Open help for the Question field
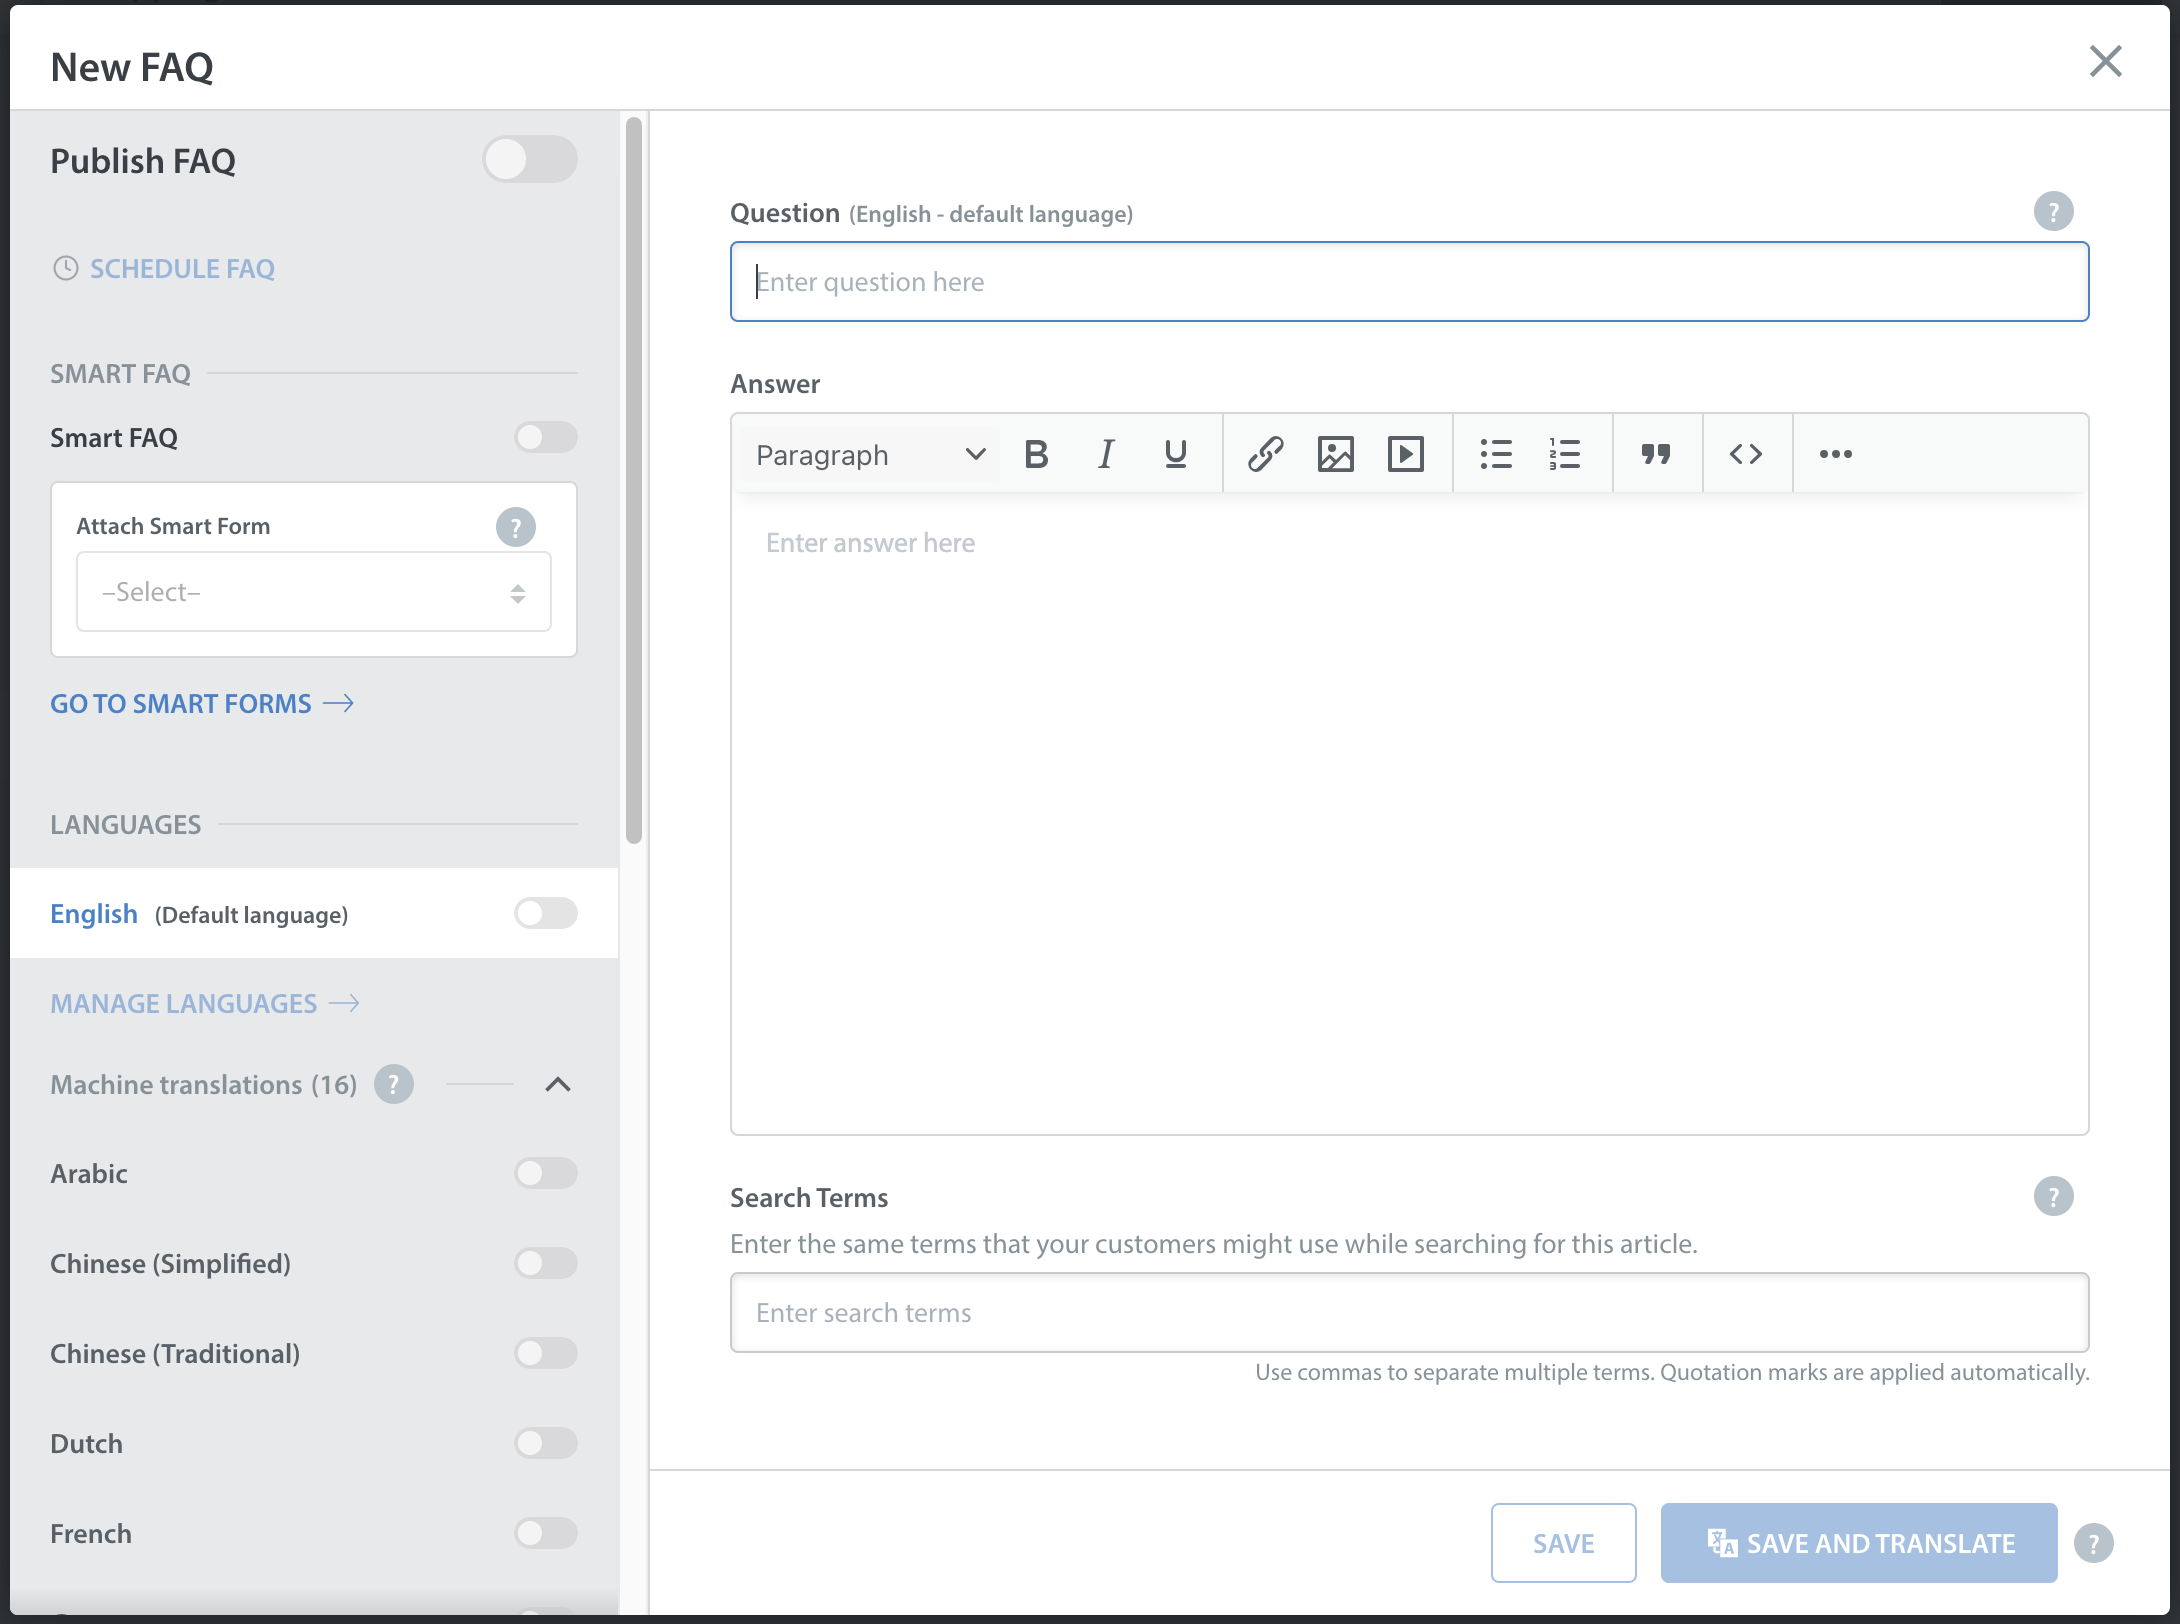The image size is (2180, 1624). 2054,211
